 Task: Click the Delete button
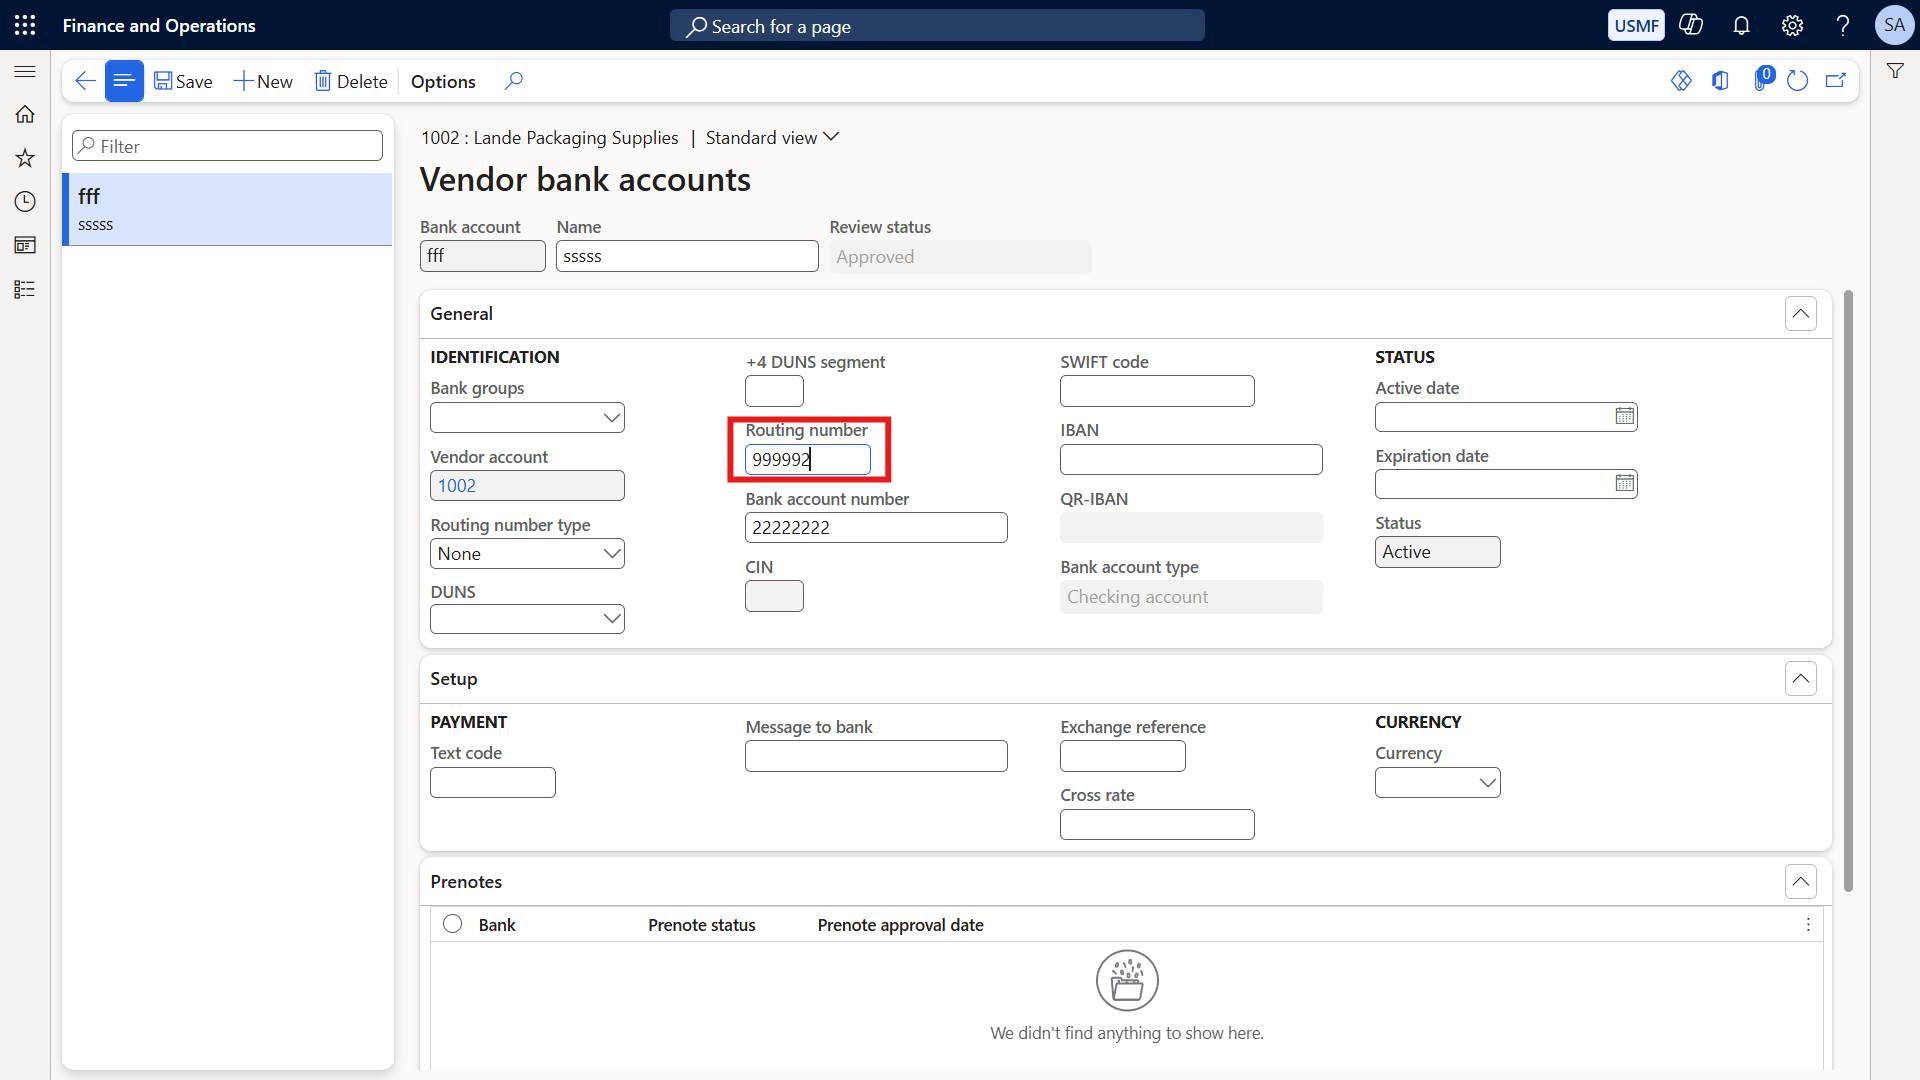[x=351, y=82]
